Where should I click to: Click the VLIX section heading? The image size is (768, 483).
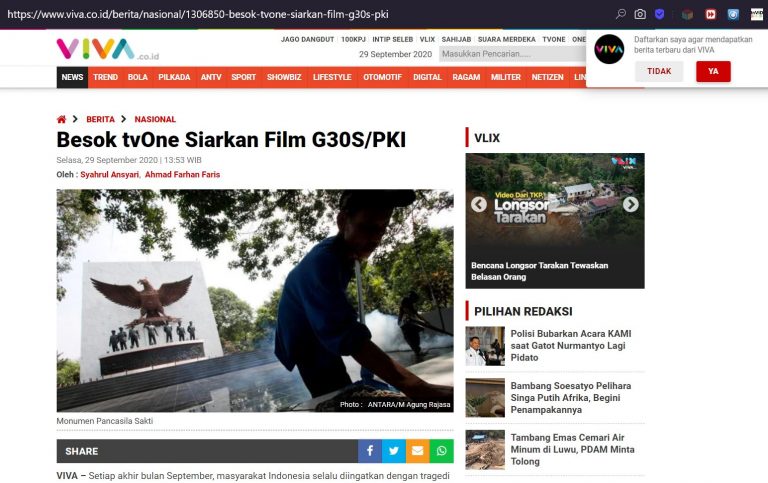point(487,138)
